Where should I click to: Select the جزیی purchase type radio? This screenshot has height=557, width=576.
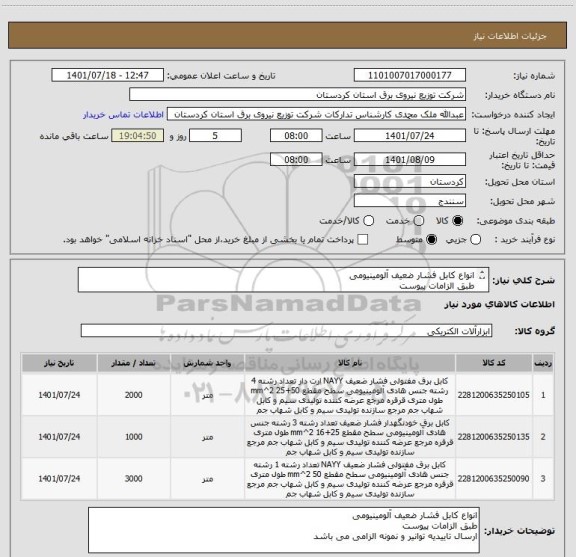coord(476,240)
